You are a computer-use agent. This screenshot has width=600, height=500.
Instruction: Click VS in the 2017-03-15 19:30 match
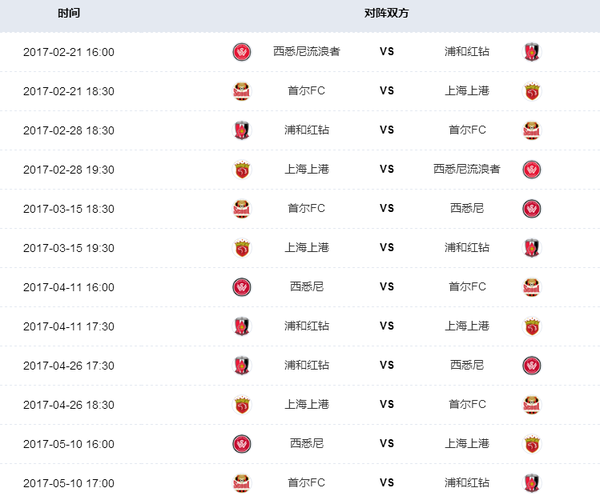tap(387, 247)
